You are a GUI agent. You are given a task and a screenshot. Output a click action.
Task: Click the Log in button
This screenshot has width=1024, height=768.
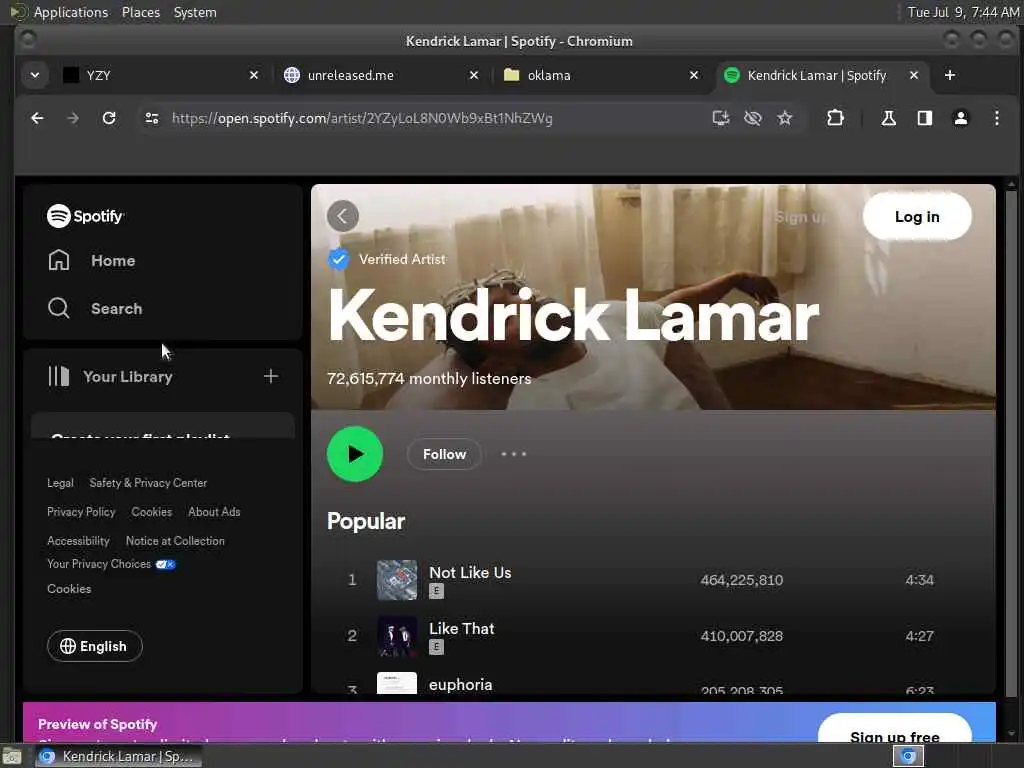pos(917,217)
